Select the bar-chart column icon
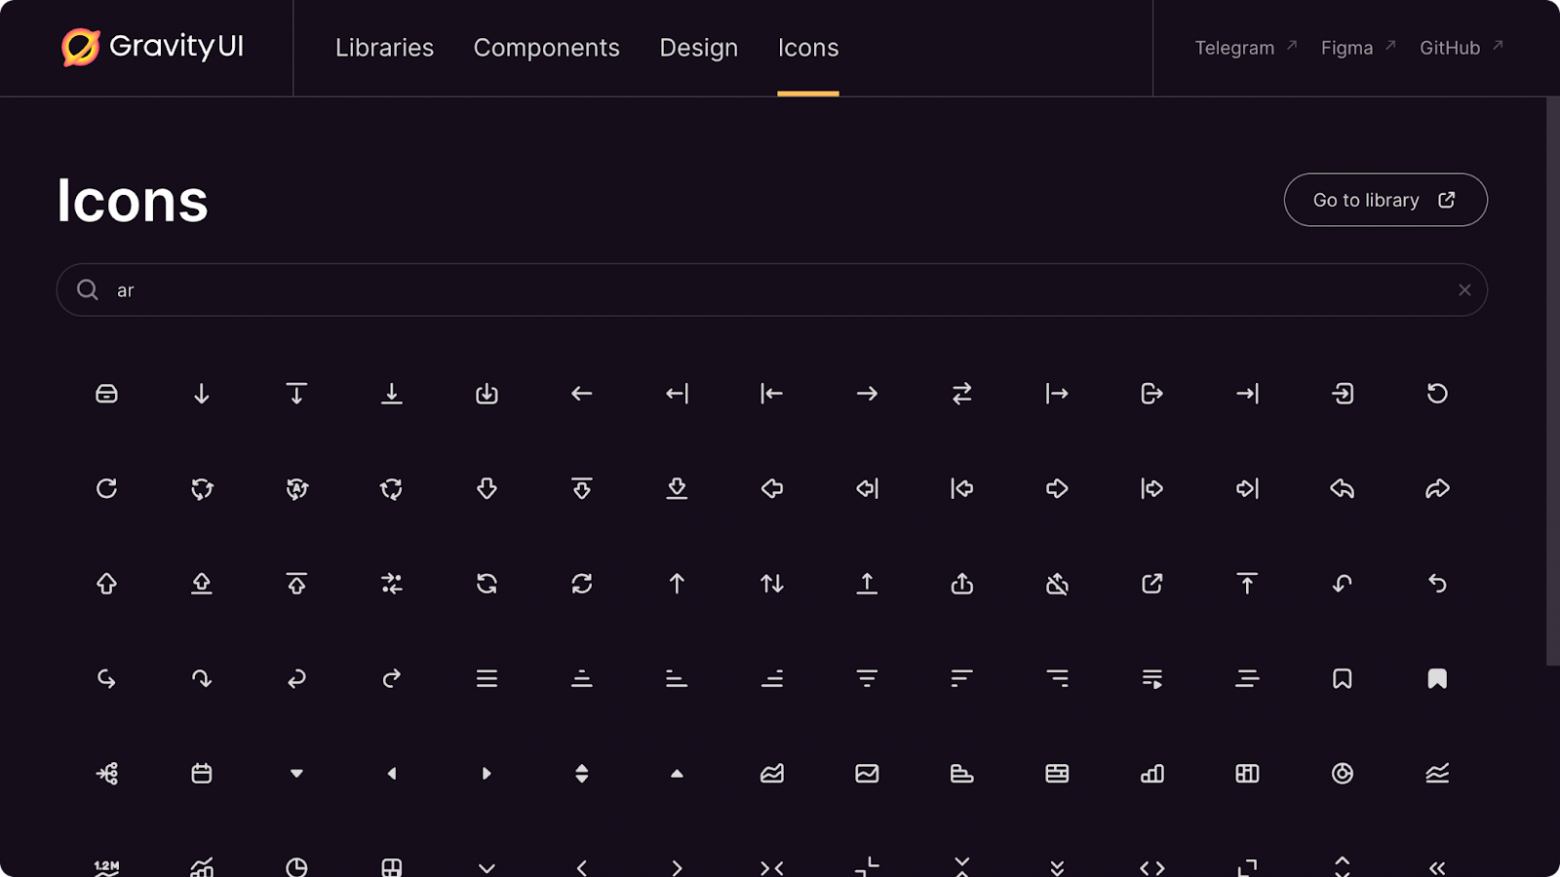1560x877 pixels. tap(1152, 772)
